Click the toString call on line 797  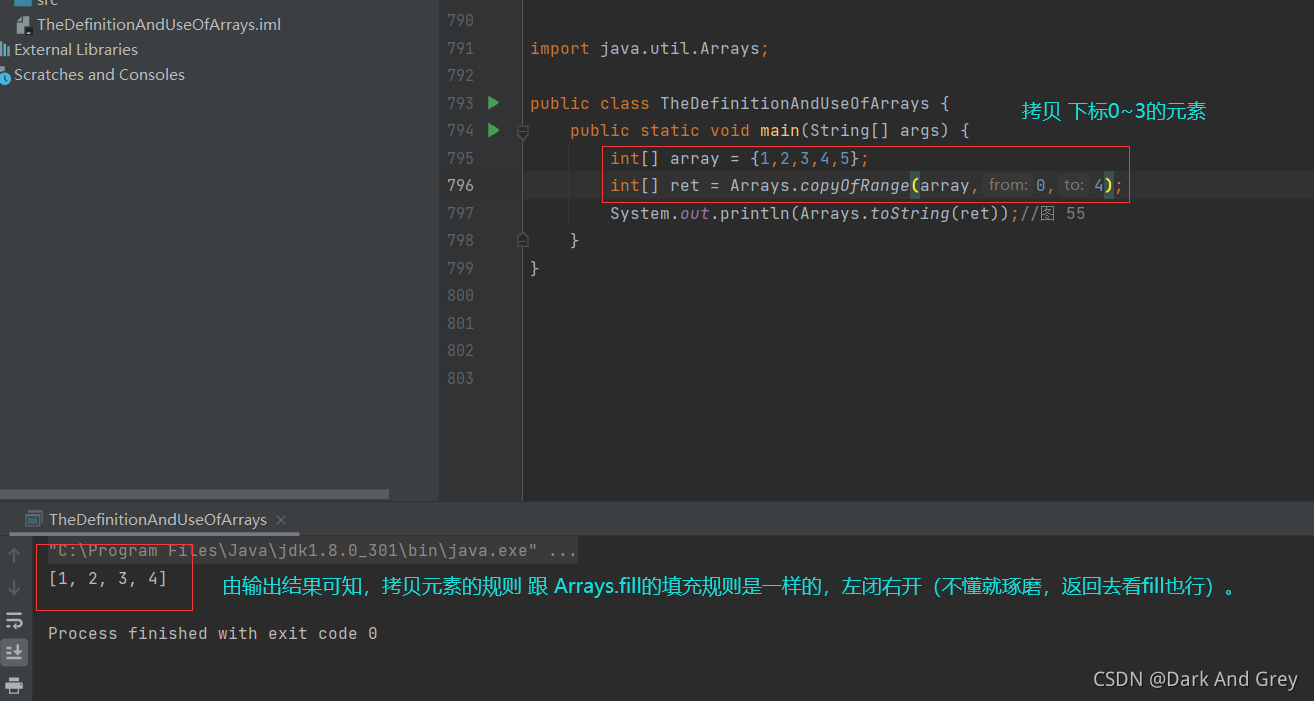pos(909,213)
